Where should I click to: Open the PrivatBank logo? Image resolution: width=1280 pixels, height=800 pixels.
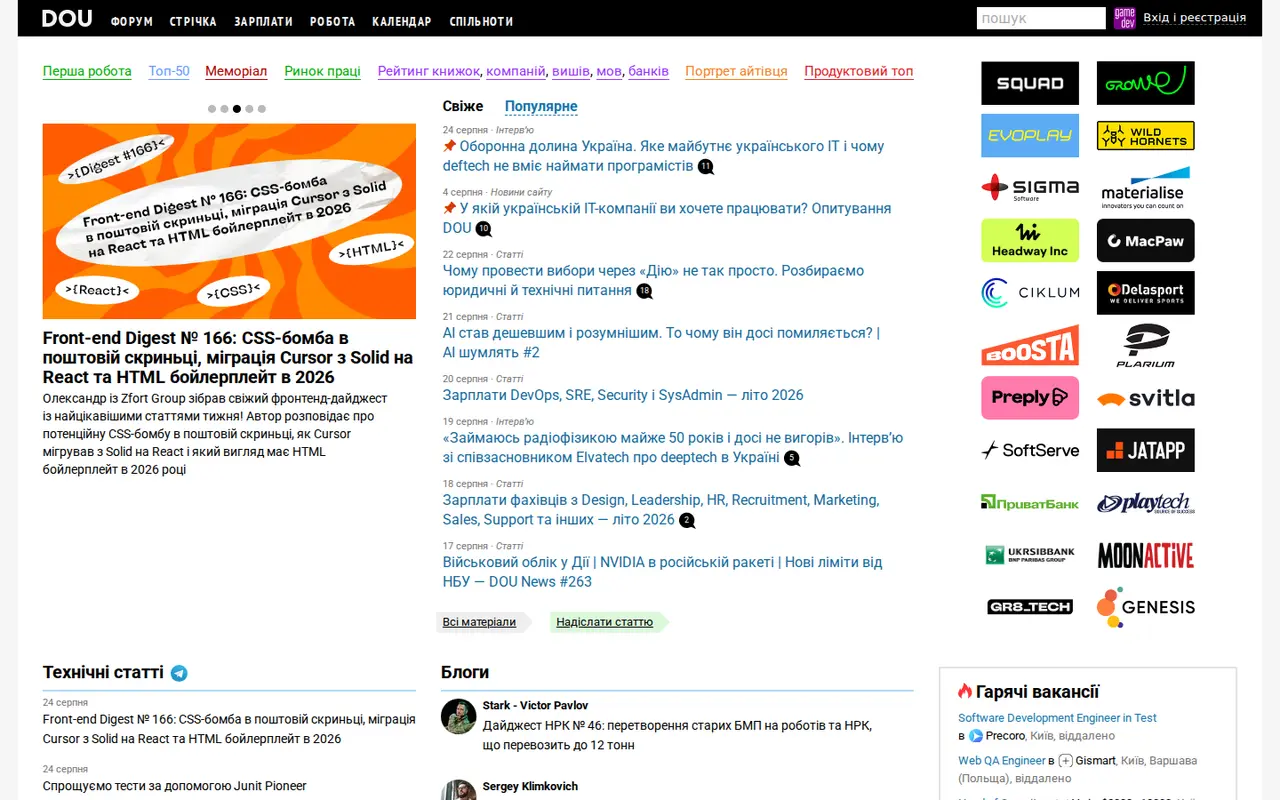click(1030, 503)
